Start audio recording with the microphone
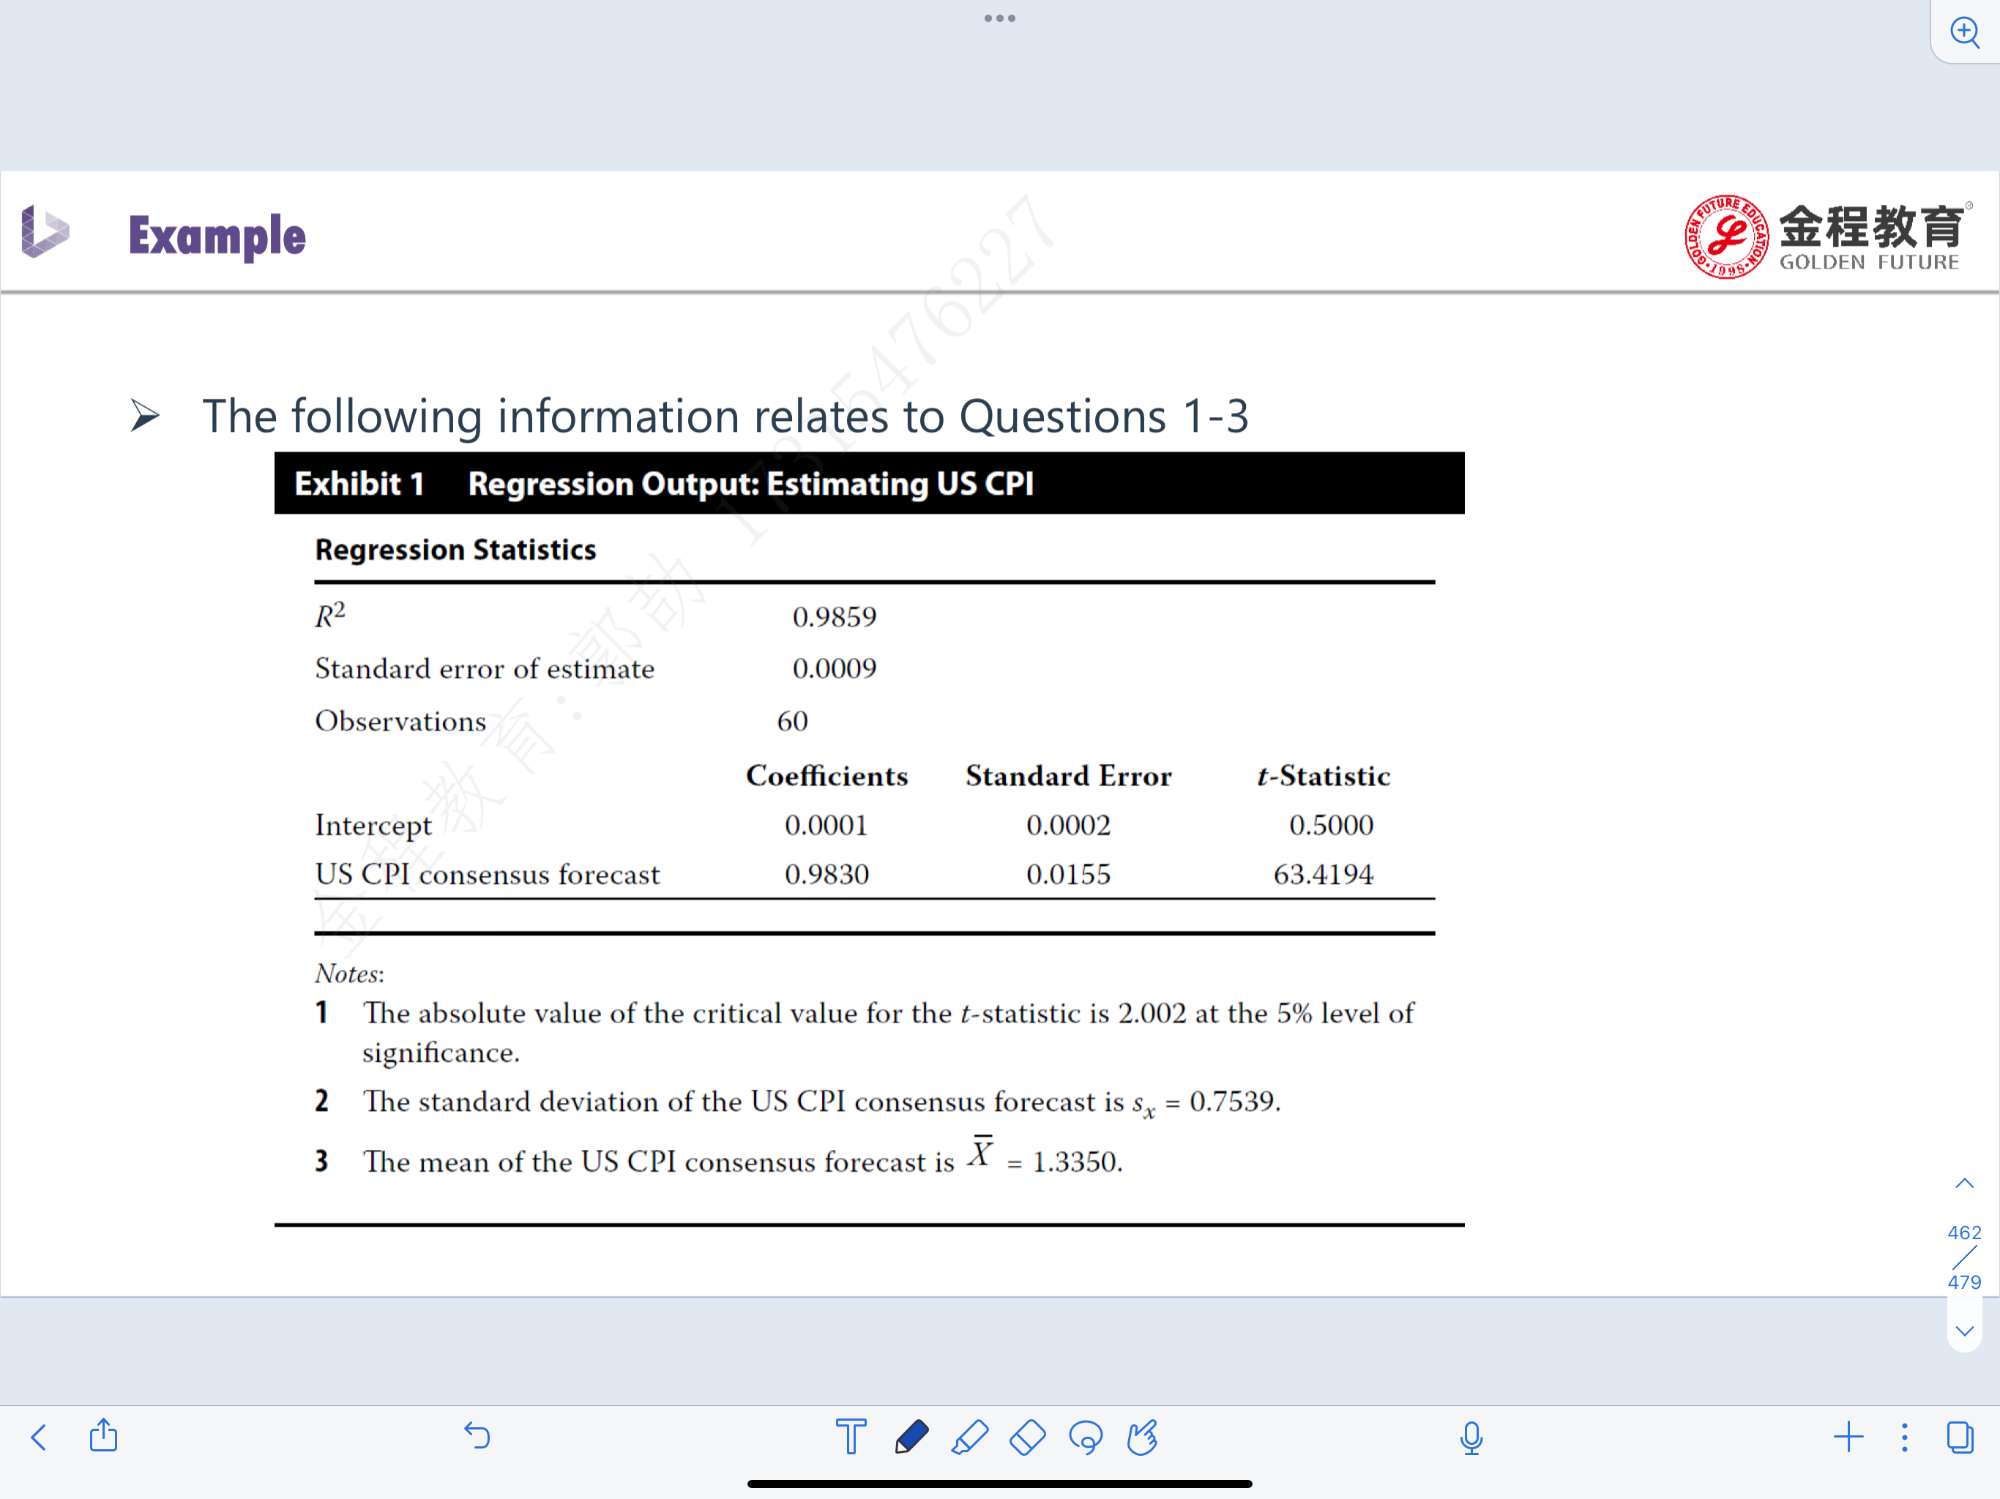This screenshot has height=1499, width=2000. coord(1471,1437)
